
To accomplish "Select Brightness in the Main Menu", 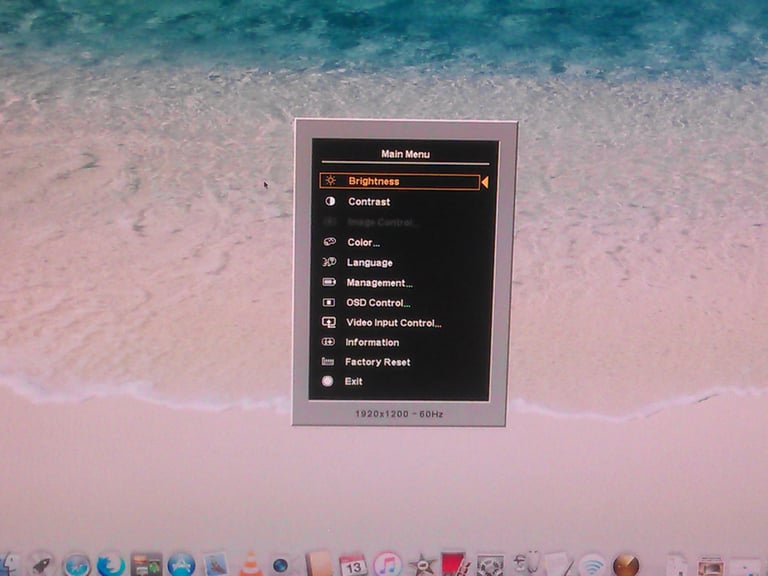I will click(399, 181).
